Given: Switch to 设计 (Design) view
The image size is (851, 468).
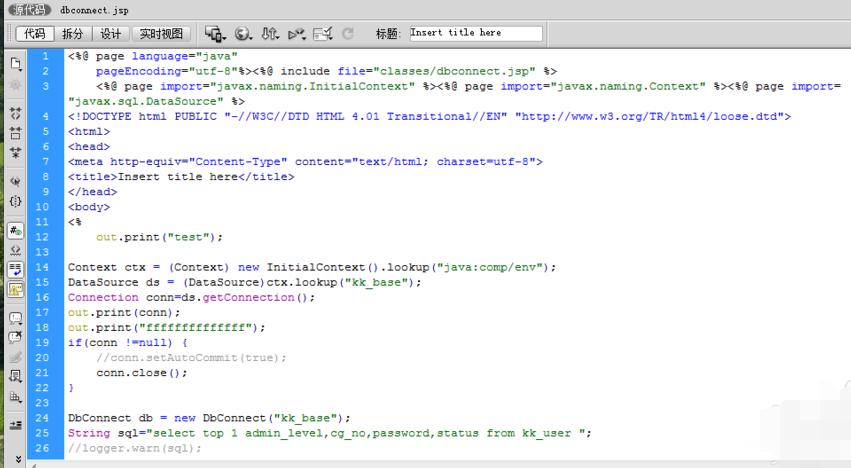Looking at the screenshot, I should tap(111, 34).
